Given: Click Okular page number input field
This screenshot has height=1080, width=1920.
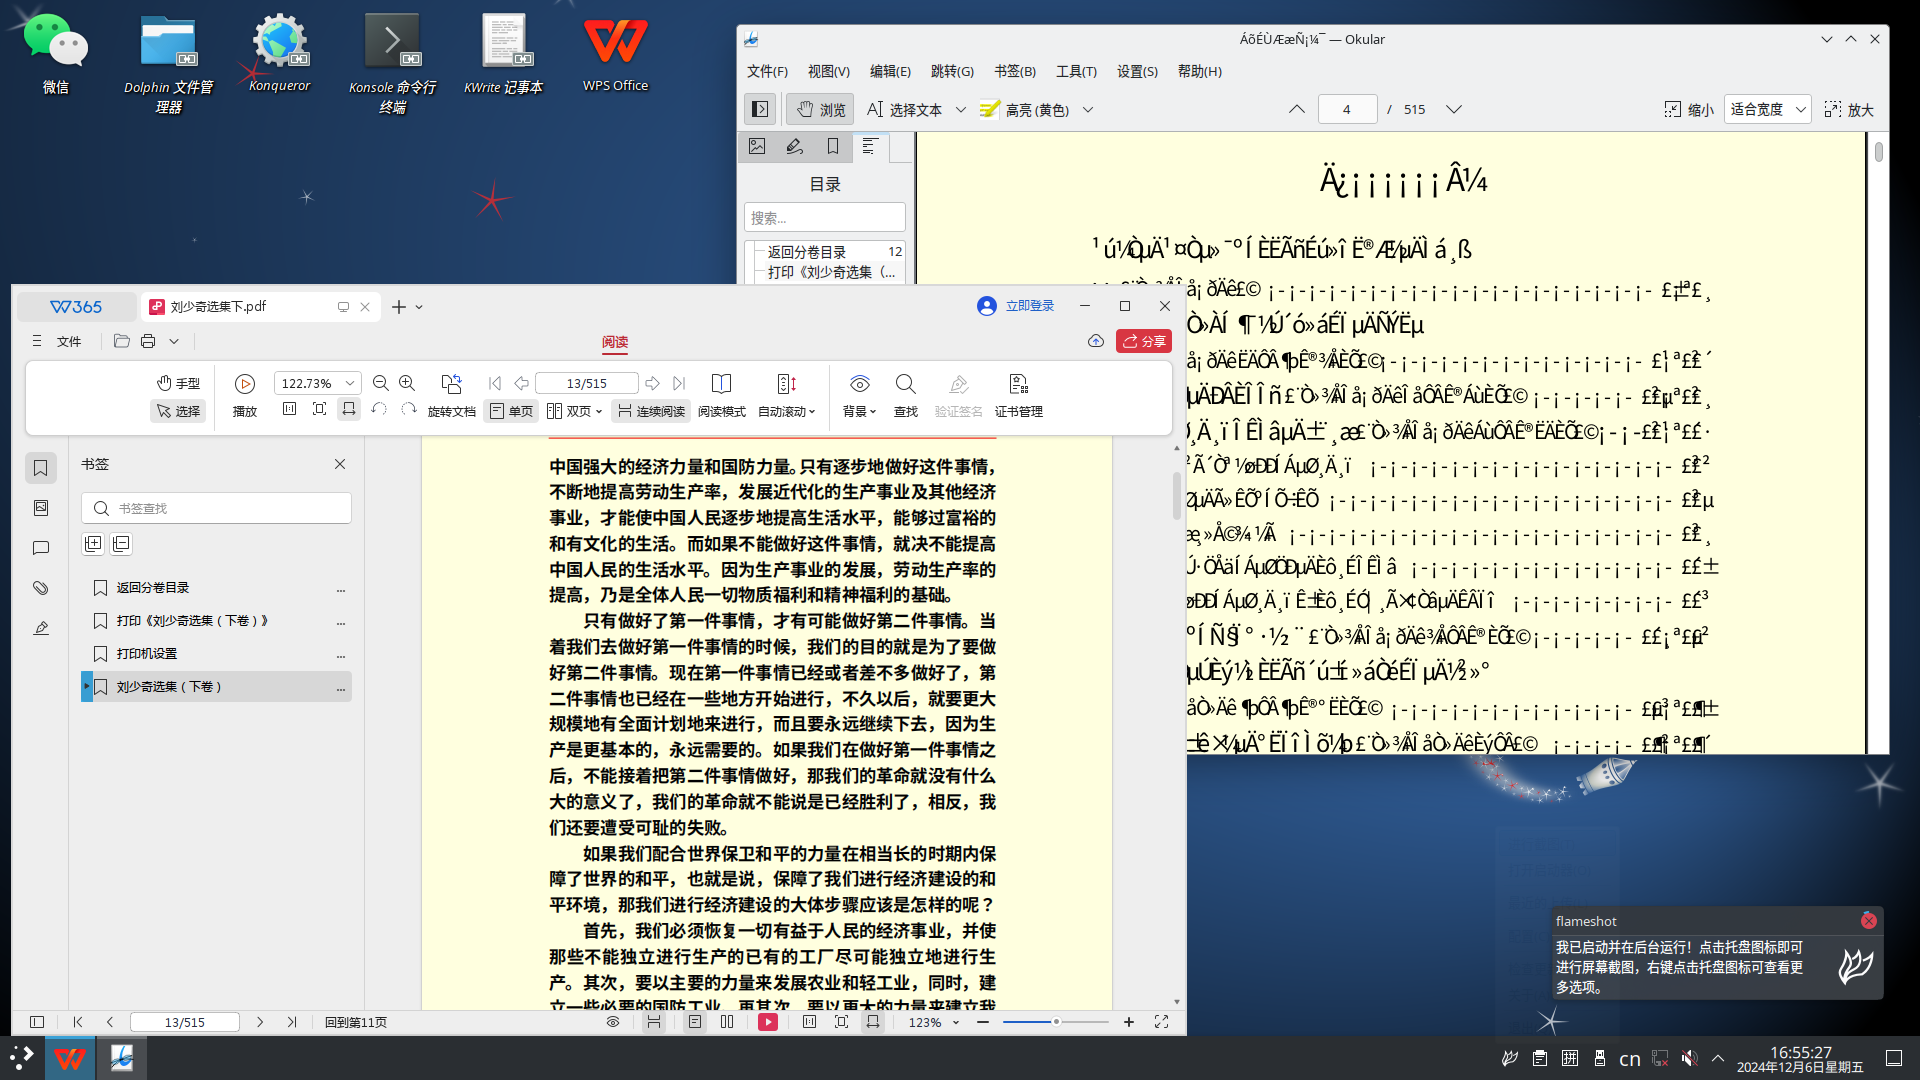Looking at the screenshot, I should click(1346, 109).
